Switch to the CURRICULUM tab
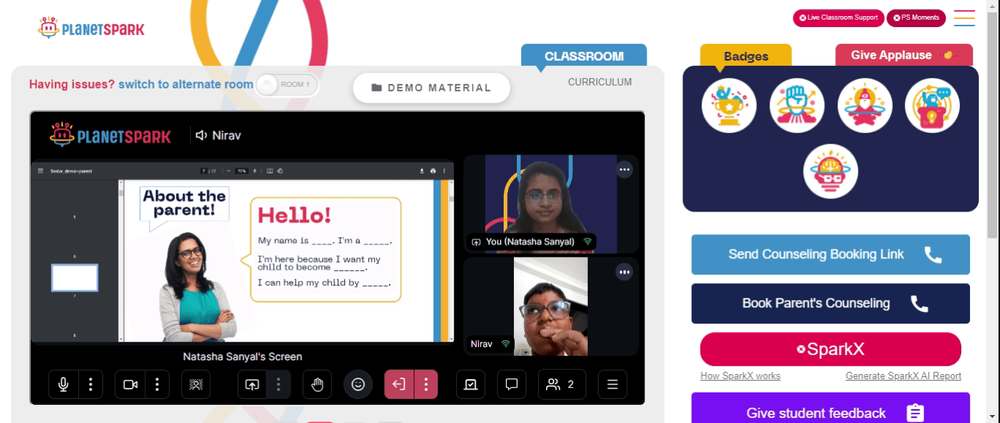The image size is (1000, 423). pyautogui.click(x=600, y=82)
